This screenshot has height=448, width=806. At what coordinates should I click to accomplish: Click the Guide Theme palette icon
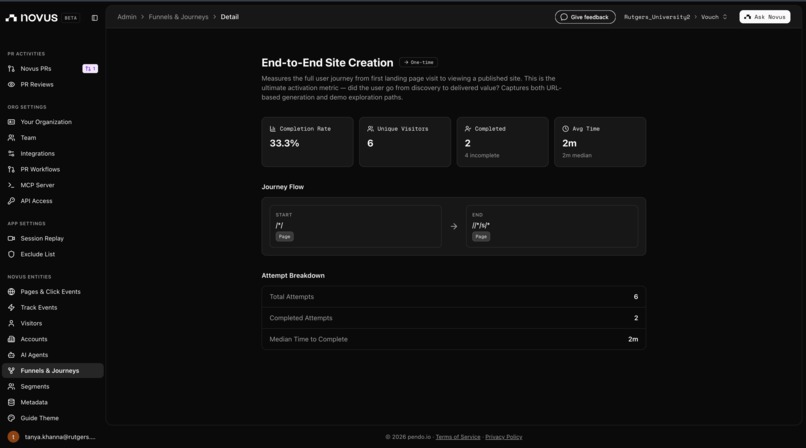[x=11, y=418]
